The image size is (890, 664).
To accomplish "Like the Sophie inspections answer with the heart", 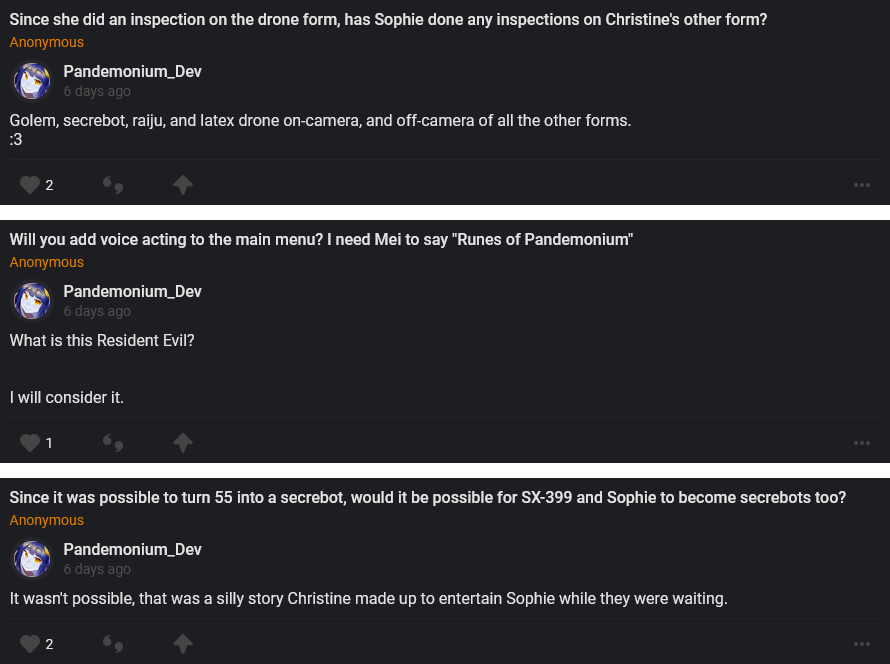I will [30, 185].
